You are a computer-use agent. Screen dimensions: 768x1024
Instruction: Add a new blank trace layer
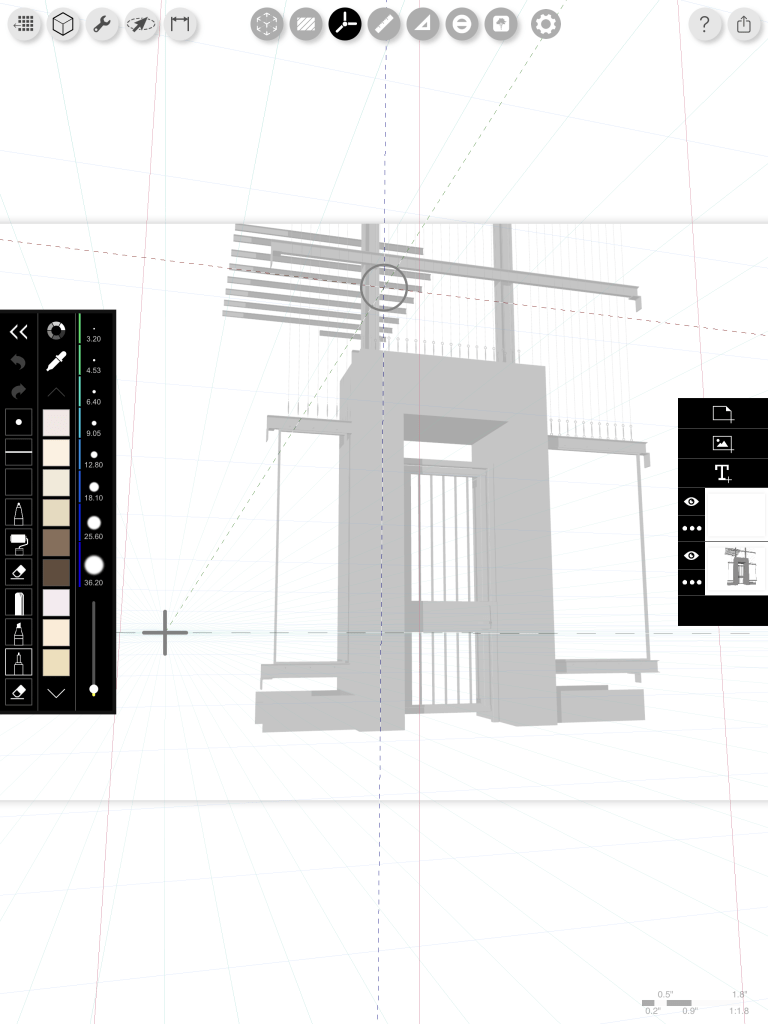[x=723, y=413]
